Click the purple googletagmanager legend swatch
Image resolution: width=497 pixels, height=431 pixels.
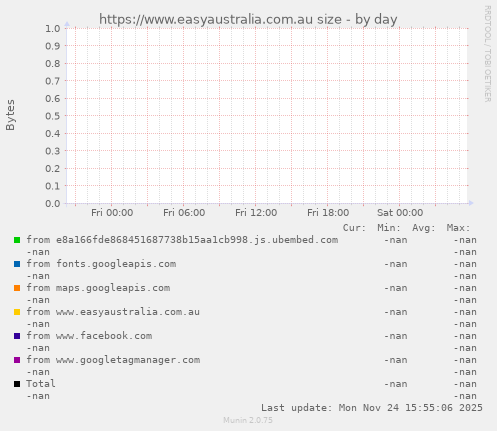17,360
